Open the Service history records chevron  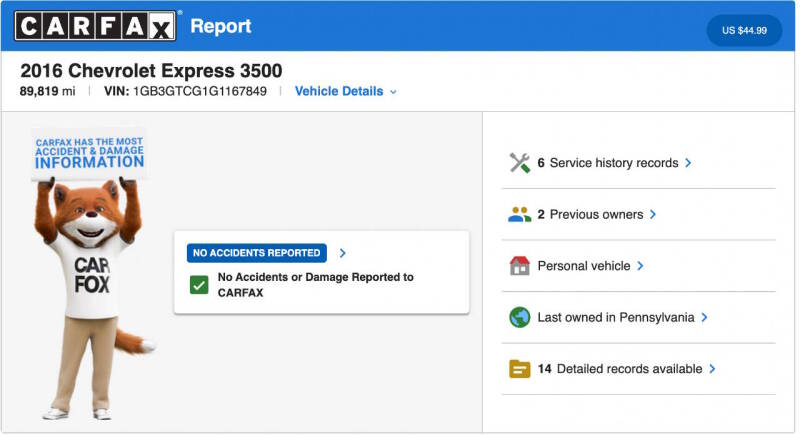tap(688, 163)
